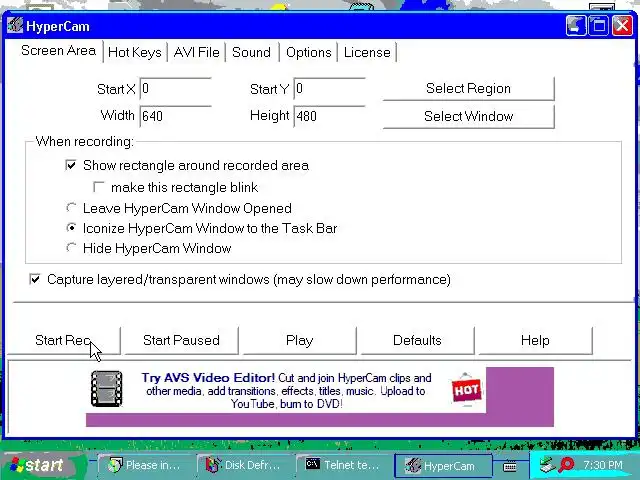640x480 pixels.
Task: Select Iconize HyperCam Window to the Task Bar
Action: 71,228
